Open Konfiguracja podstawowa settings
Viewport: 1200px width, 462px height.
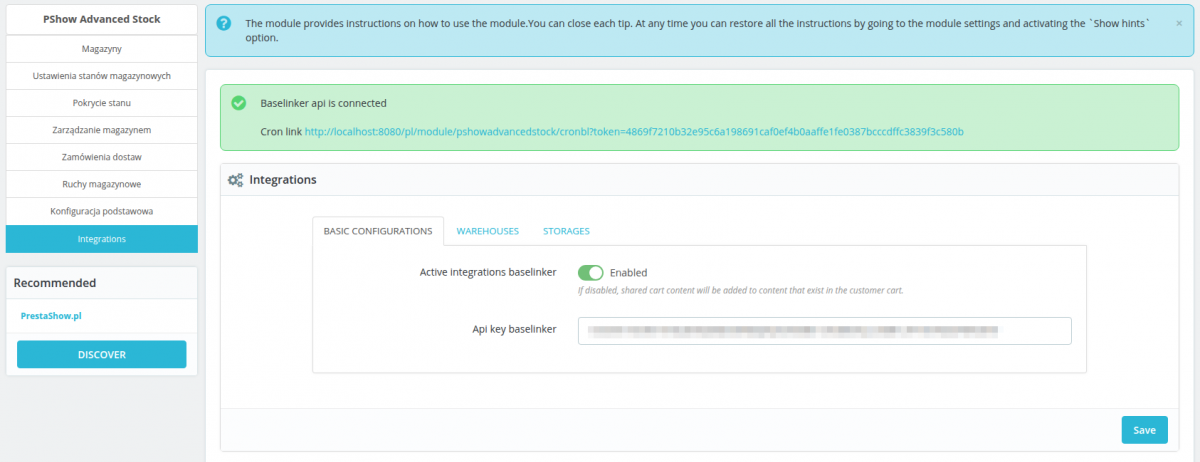point(102,211)
